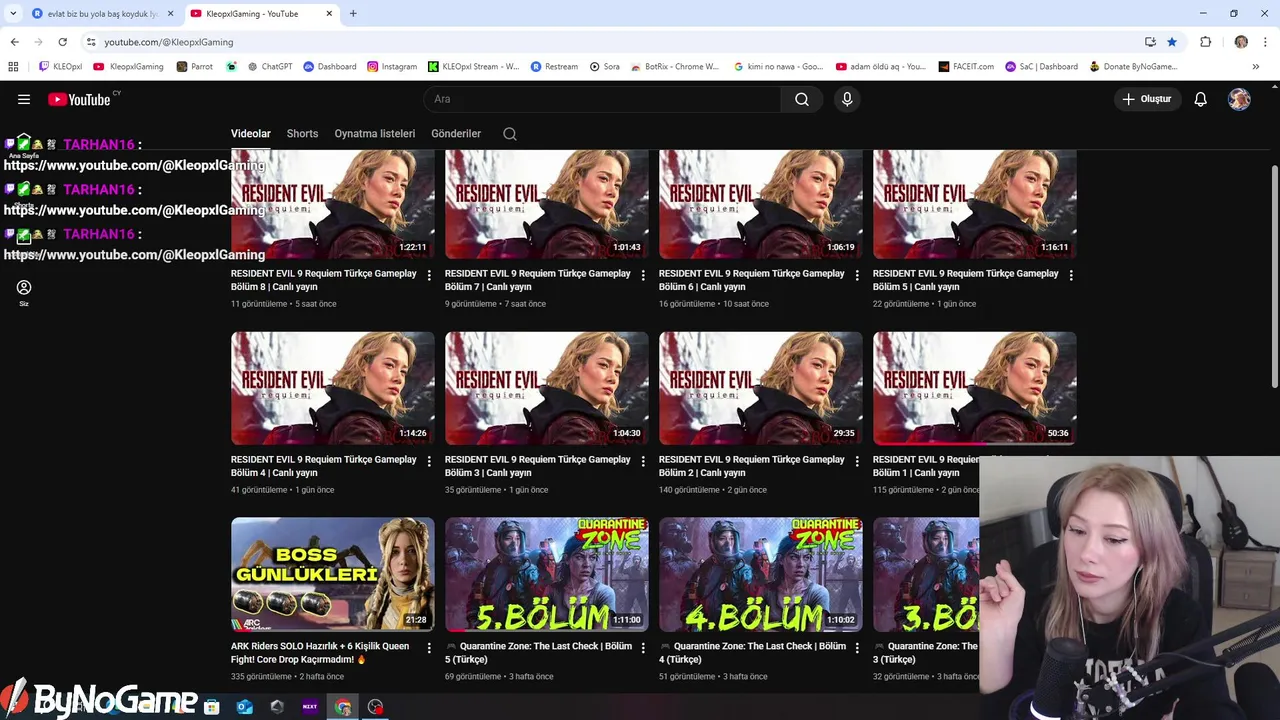
Task: Open the Donate ByNoGame bookmark
Action: 1134,67
